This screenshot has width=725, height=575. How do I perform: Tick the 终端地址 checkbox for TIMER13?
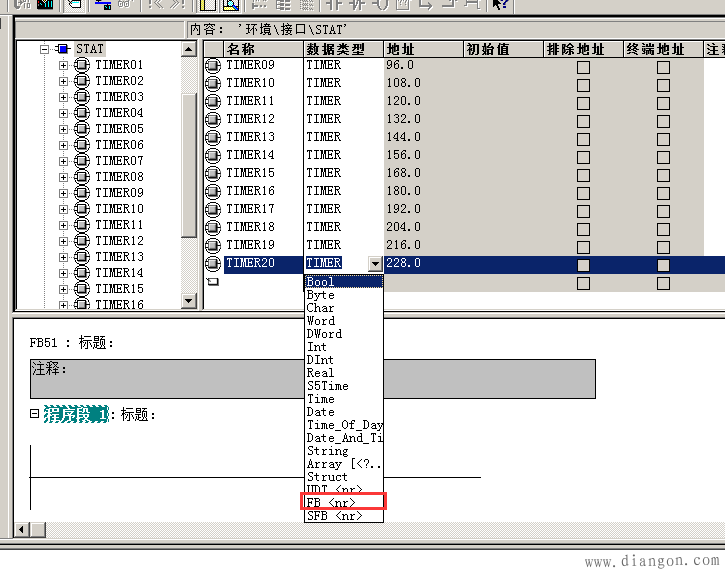(x=664, y=140)
